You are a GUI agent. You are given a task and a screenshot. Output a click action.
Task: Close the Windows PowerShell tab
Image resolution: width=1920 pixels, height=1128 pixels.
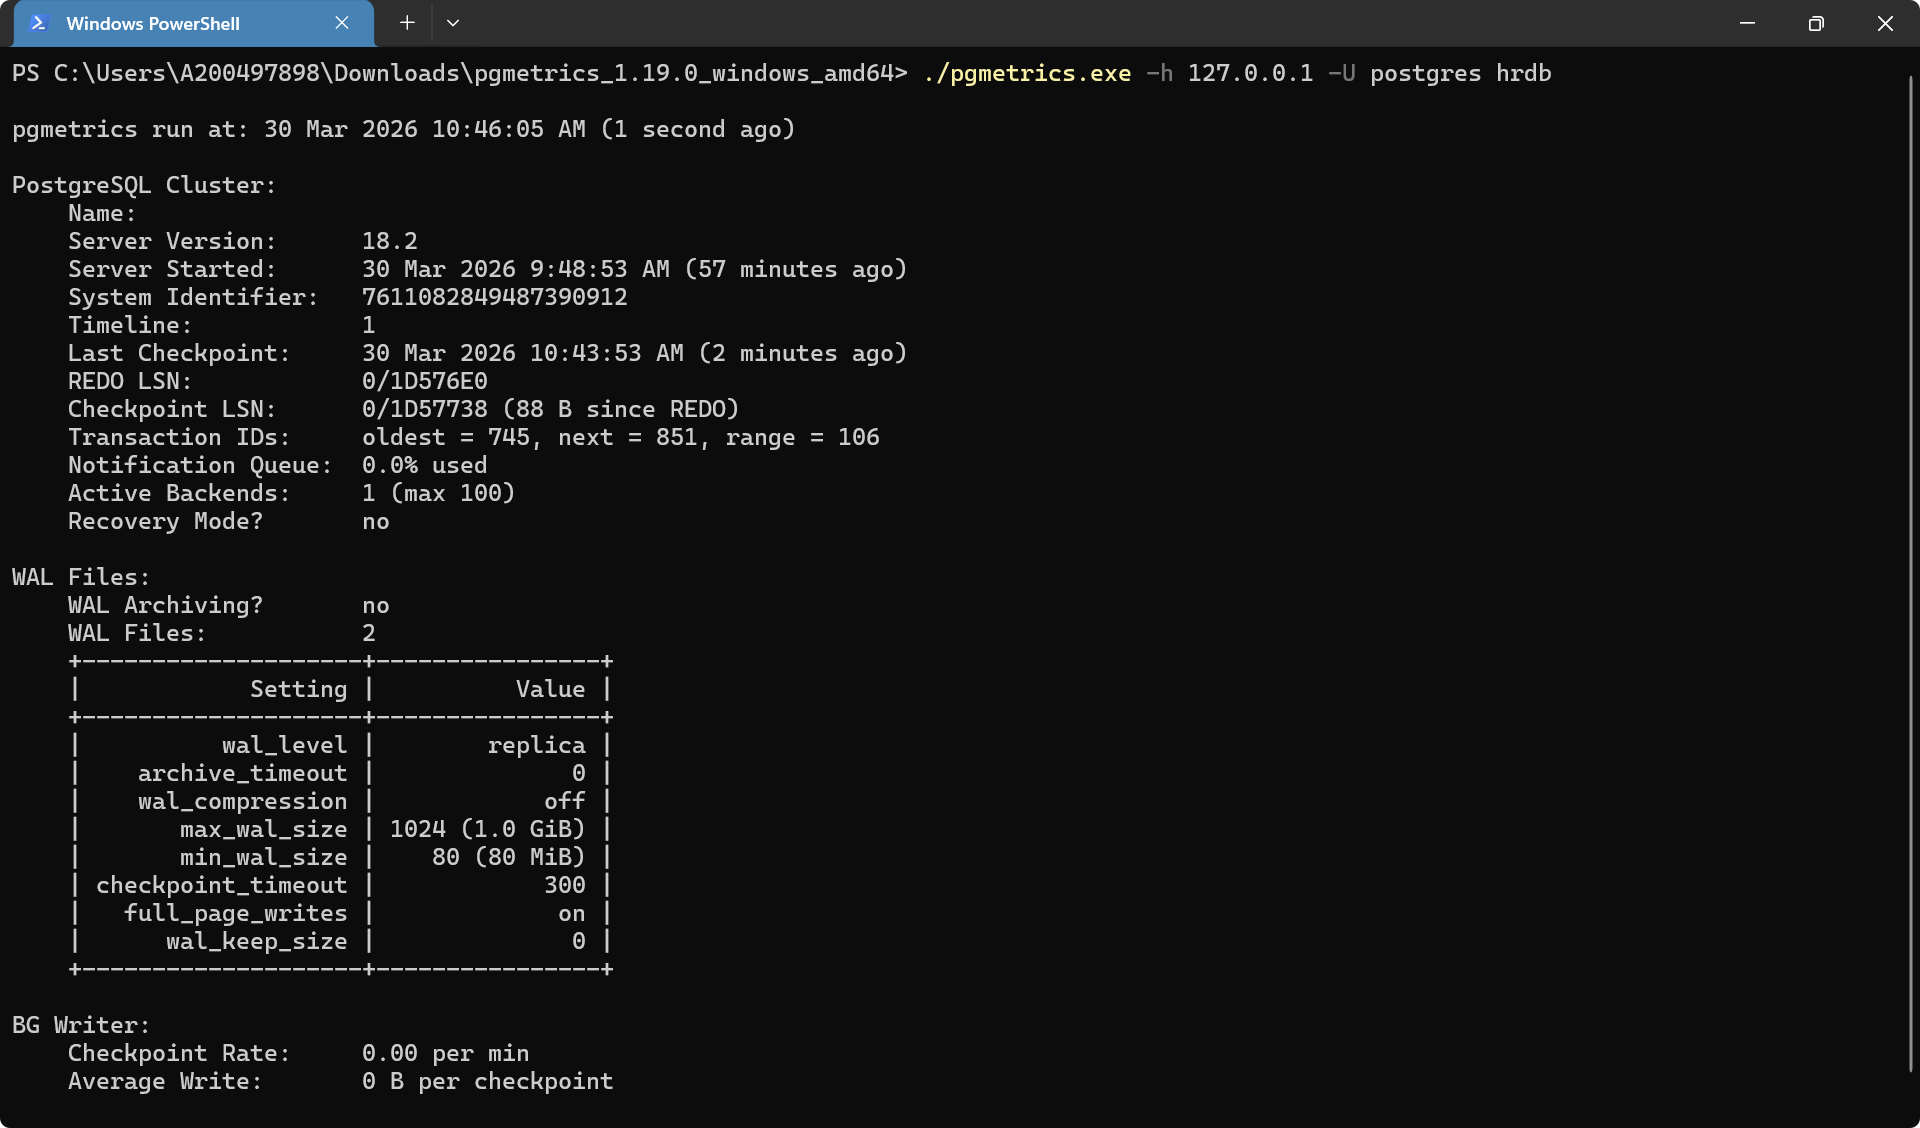(x=342, y=23)
